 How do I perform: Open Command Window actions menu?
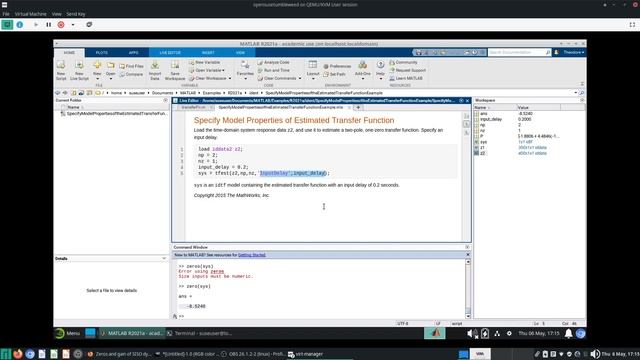[x=467, y=247]
